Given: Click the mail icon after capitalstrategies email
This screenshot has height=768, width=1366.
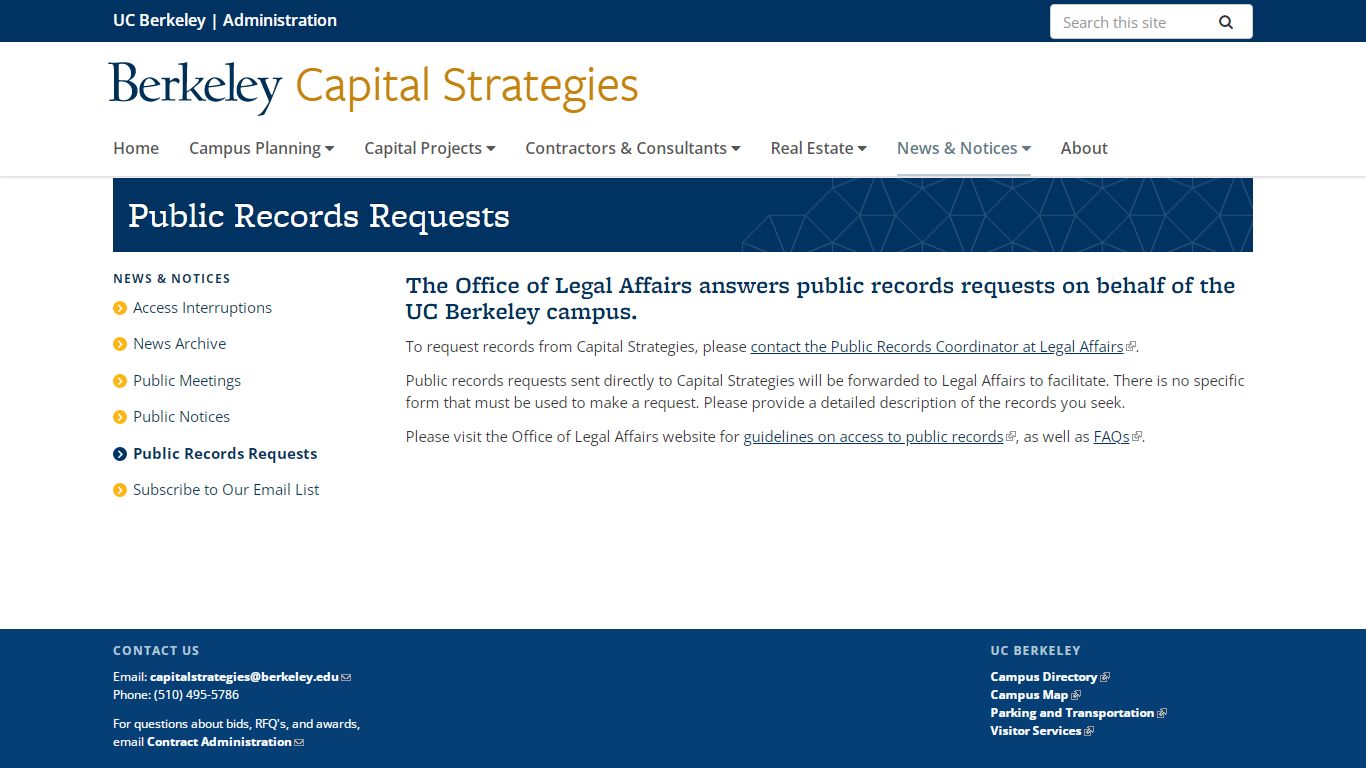Looking at the screenshot, I should [346, 677].
